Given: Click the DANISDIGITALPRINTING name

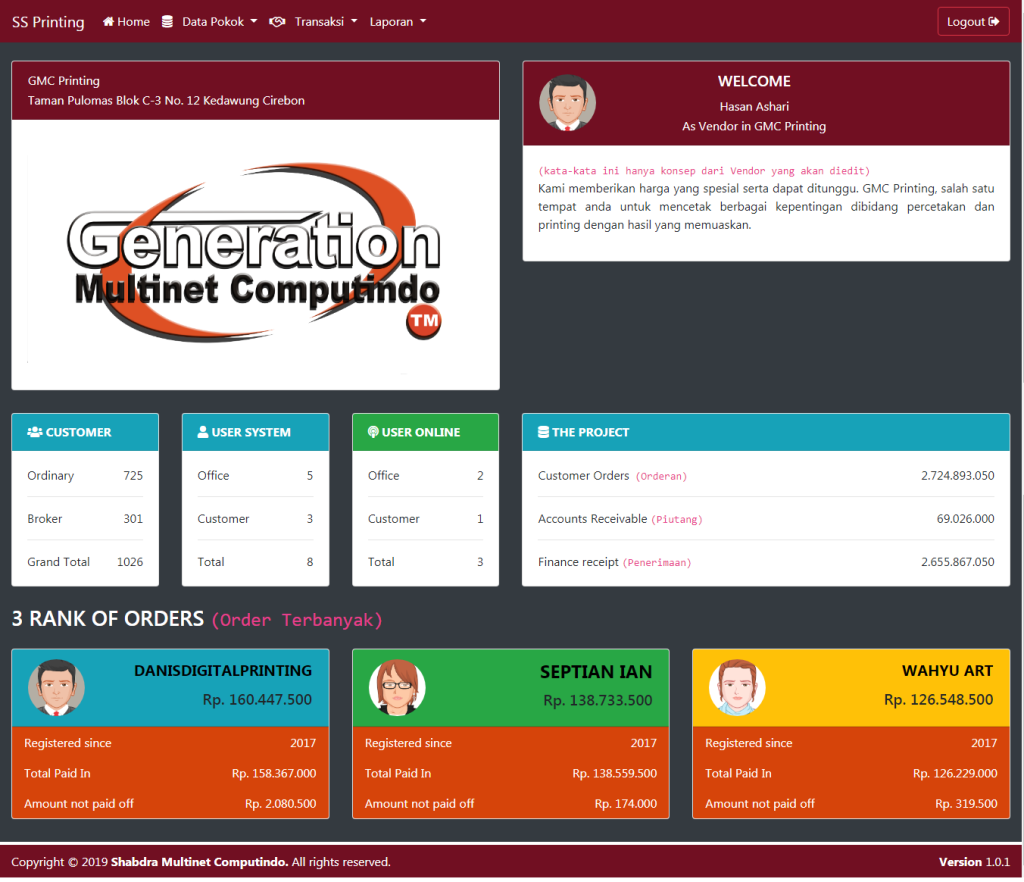Looking at the screenshot, I should point(223,670).
